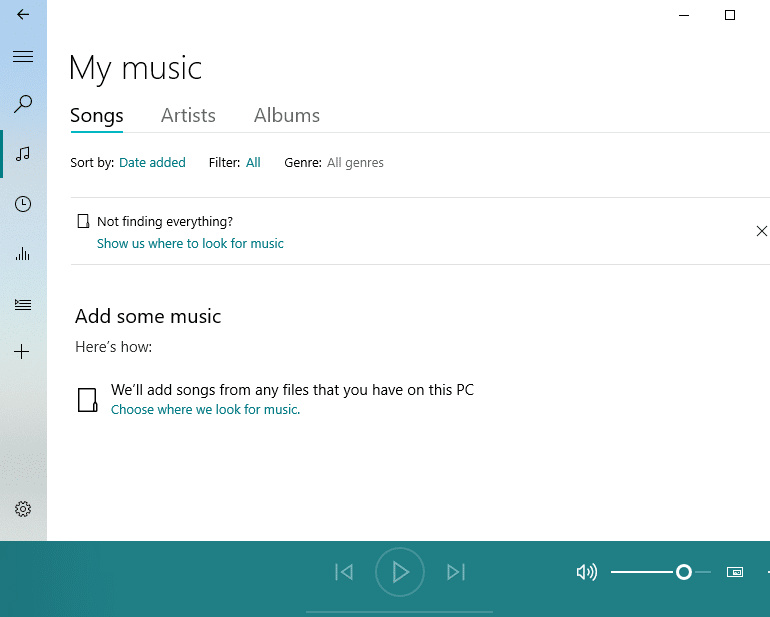Click Choose where we look for music link
This screenshot has width=770, height=617.
tap(205, 410)
